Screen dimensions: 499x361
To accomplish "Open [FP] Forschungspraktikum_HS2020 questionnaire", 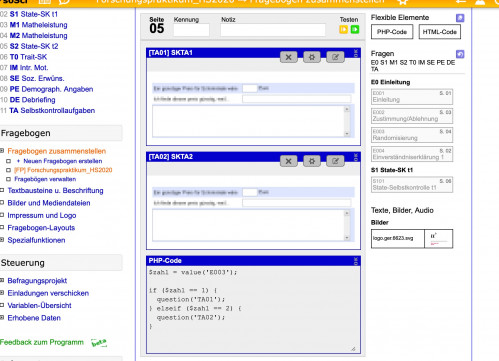I will (63, 170).
